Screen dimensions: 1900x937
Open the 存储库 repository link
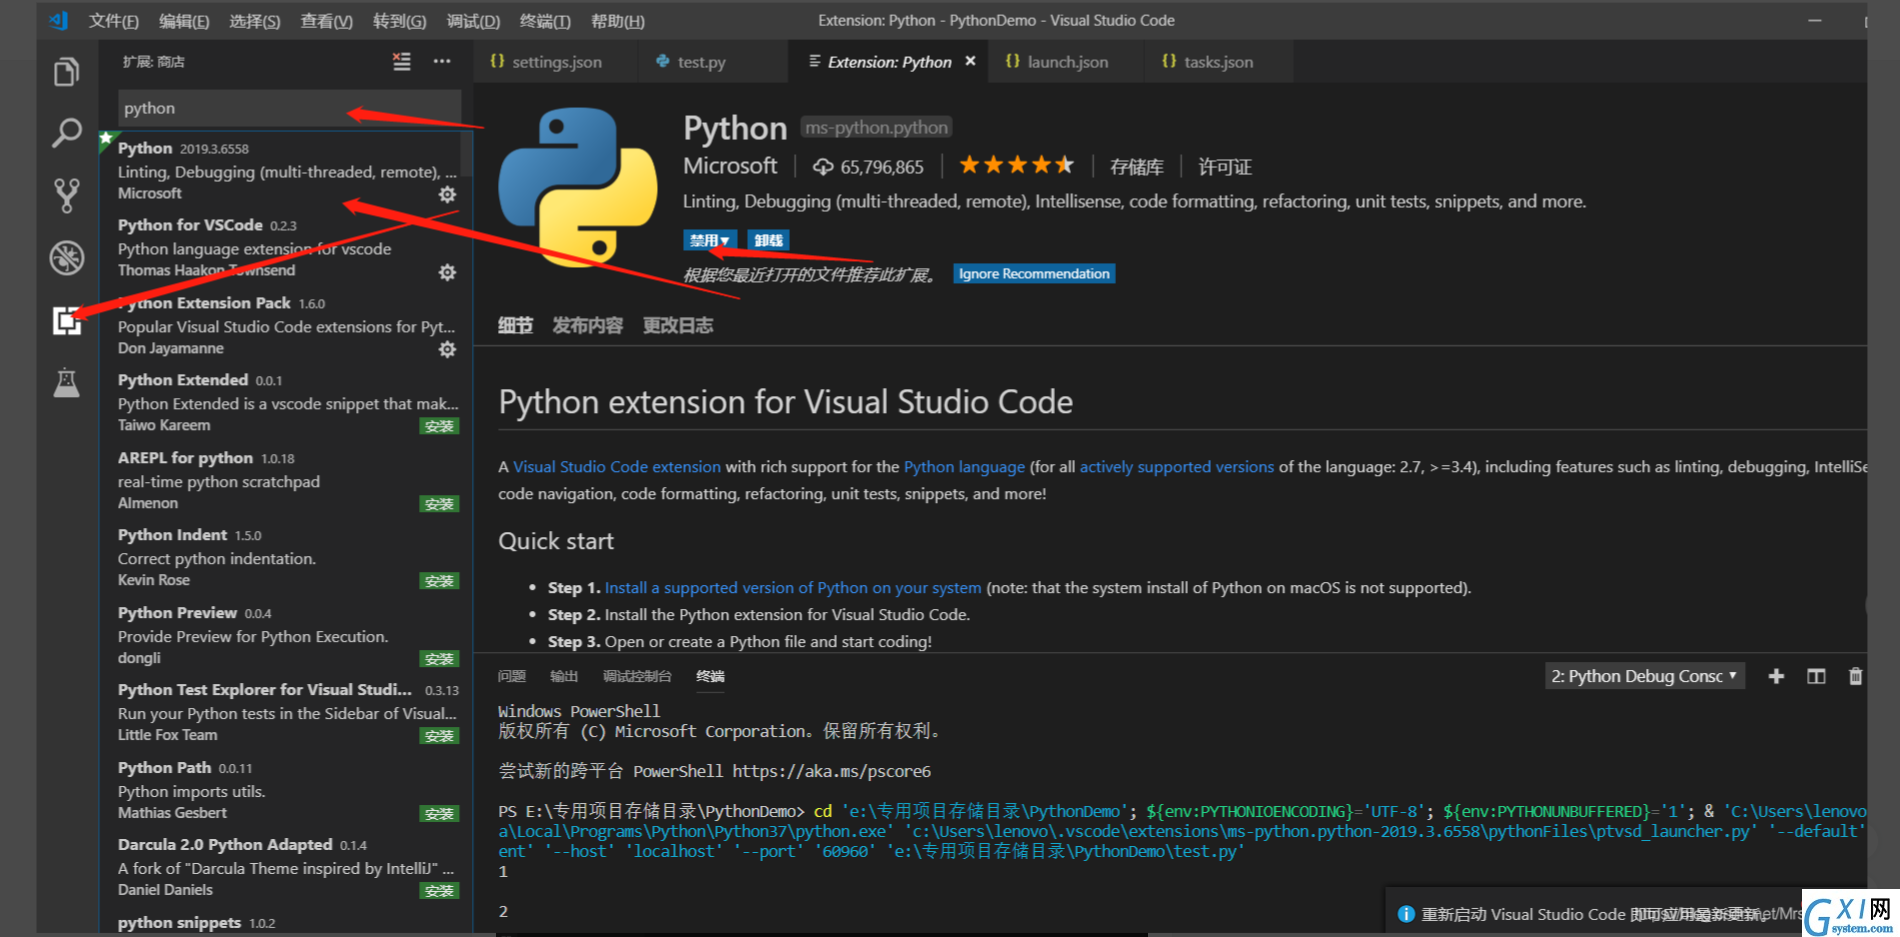(x=1137, y=167)
